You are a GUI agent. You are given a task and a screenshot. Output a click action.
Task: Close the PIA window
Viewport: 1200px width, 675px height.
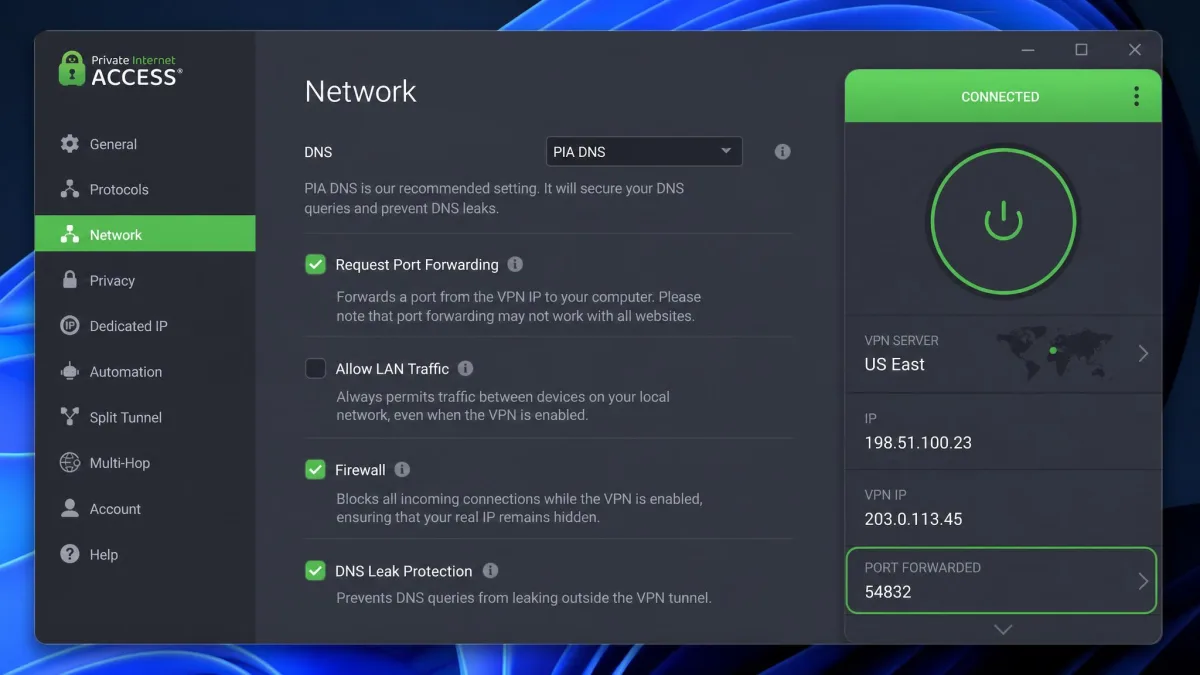point(1135,50)
